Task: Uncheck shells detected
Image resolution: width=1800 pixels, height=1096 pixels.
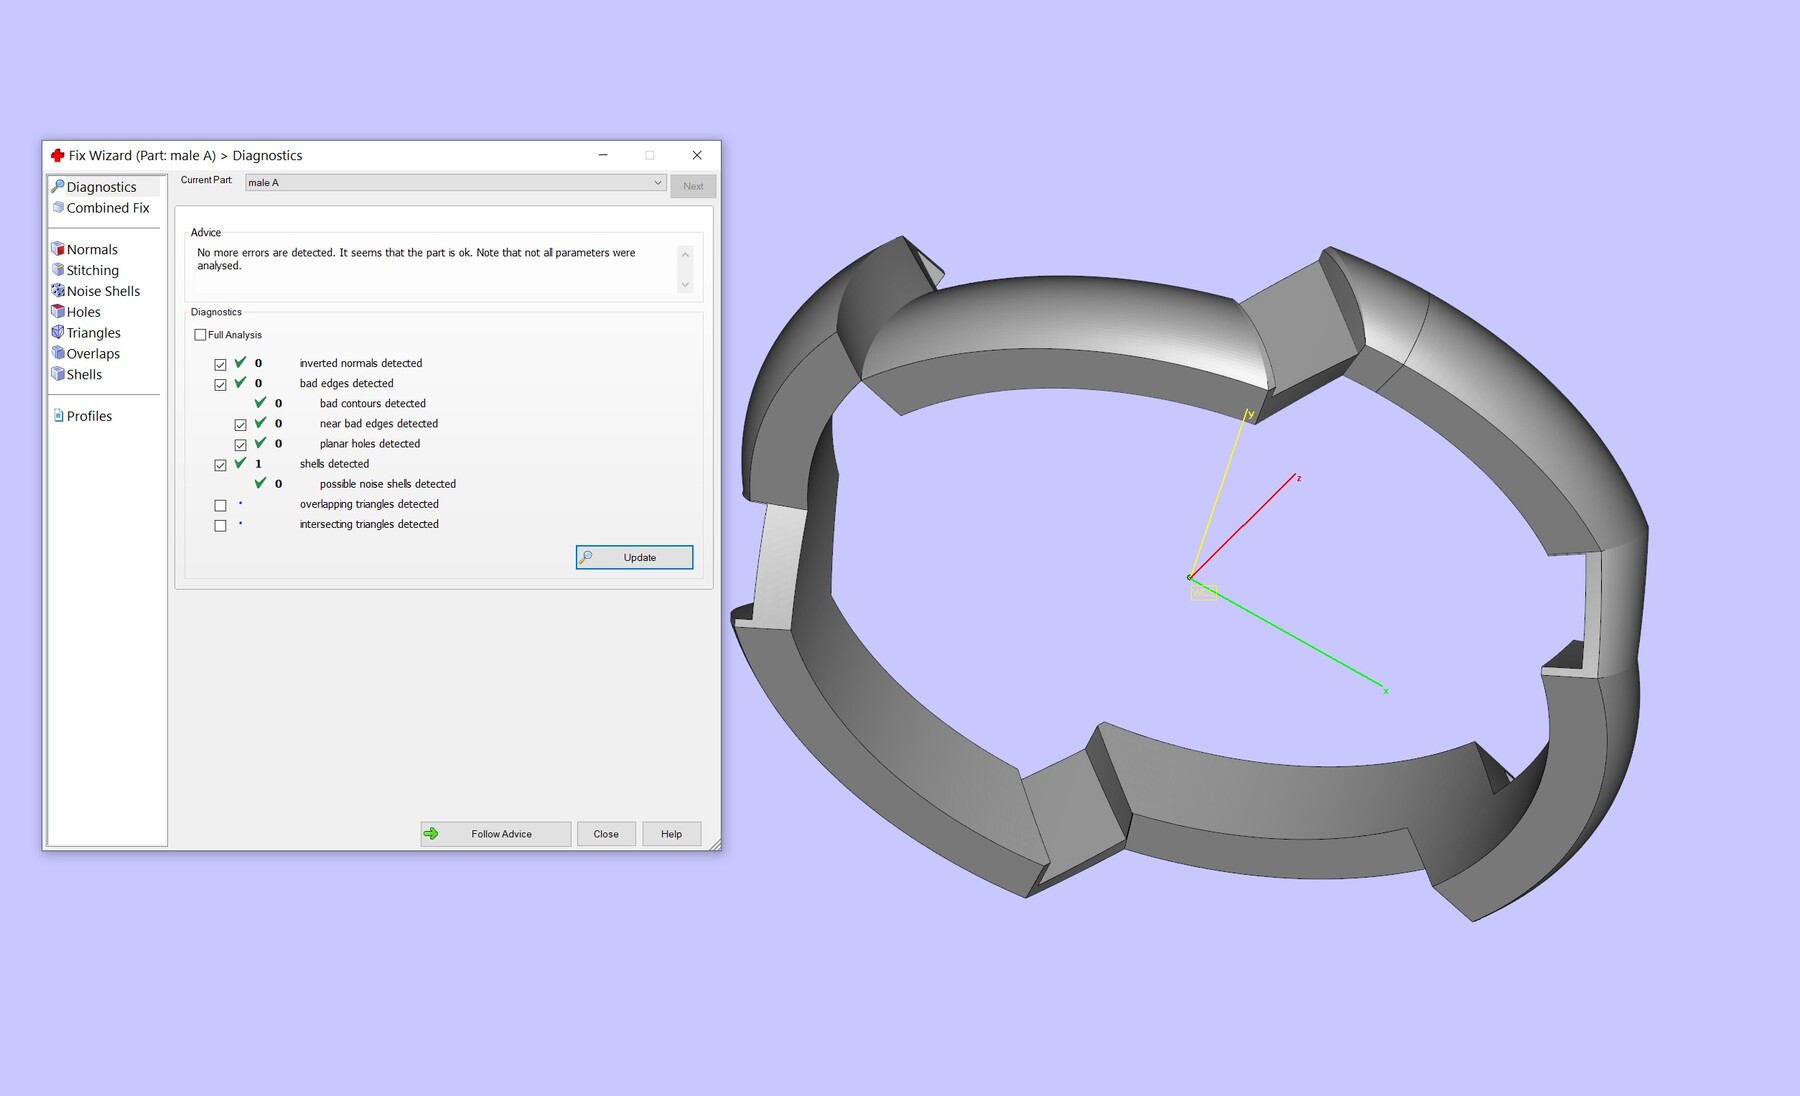Action: tap(220, 465)
